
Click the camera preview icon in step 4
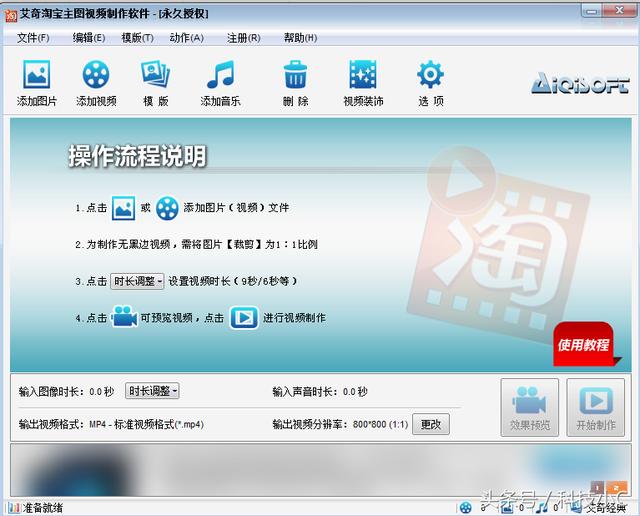[124, 317]
